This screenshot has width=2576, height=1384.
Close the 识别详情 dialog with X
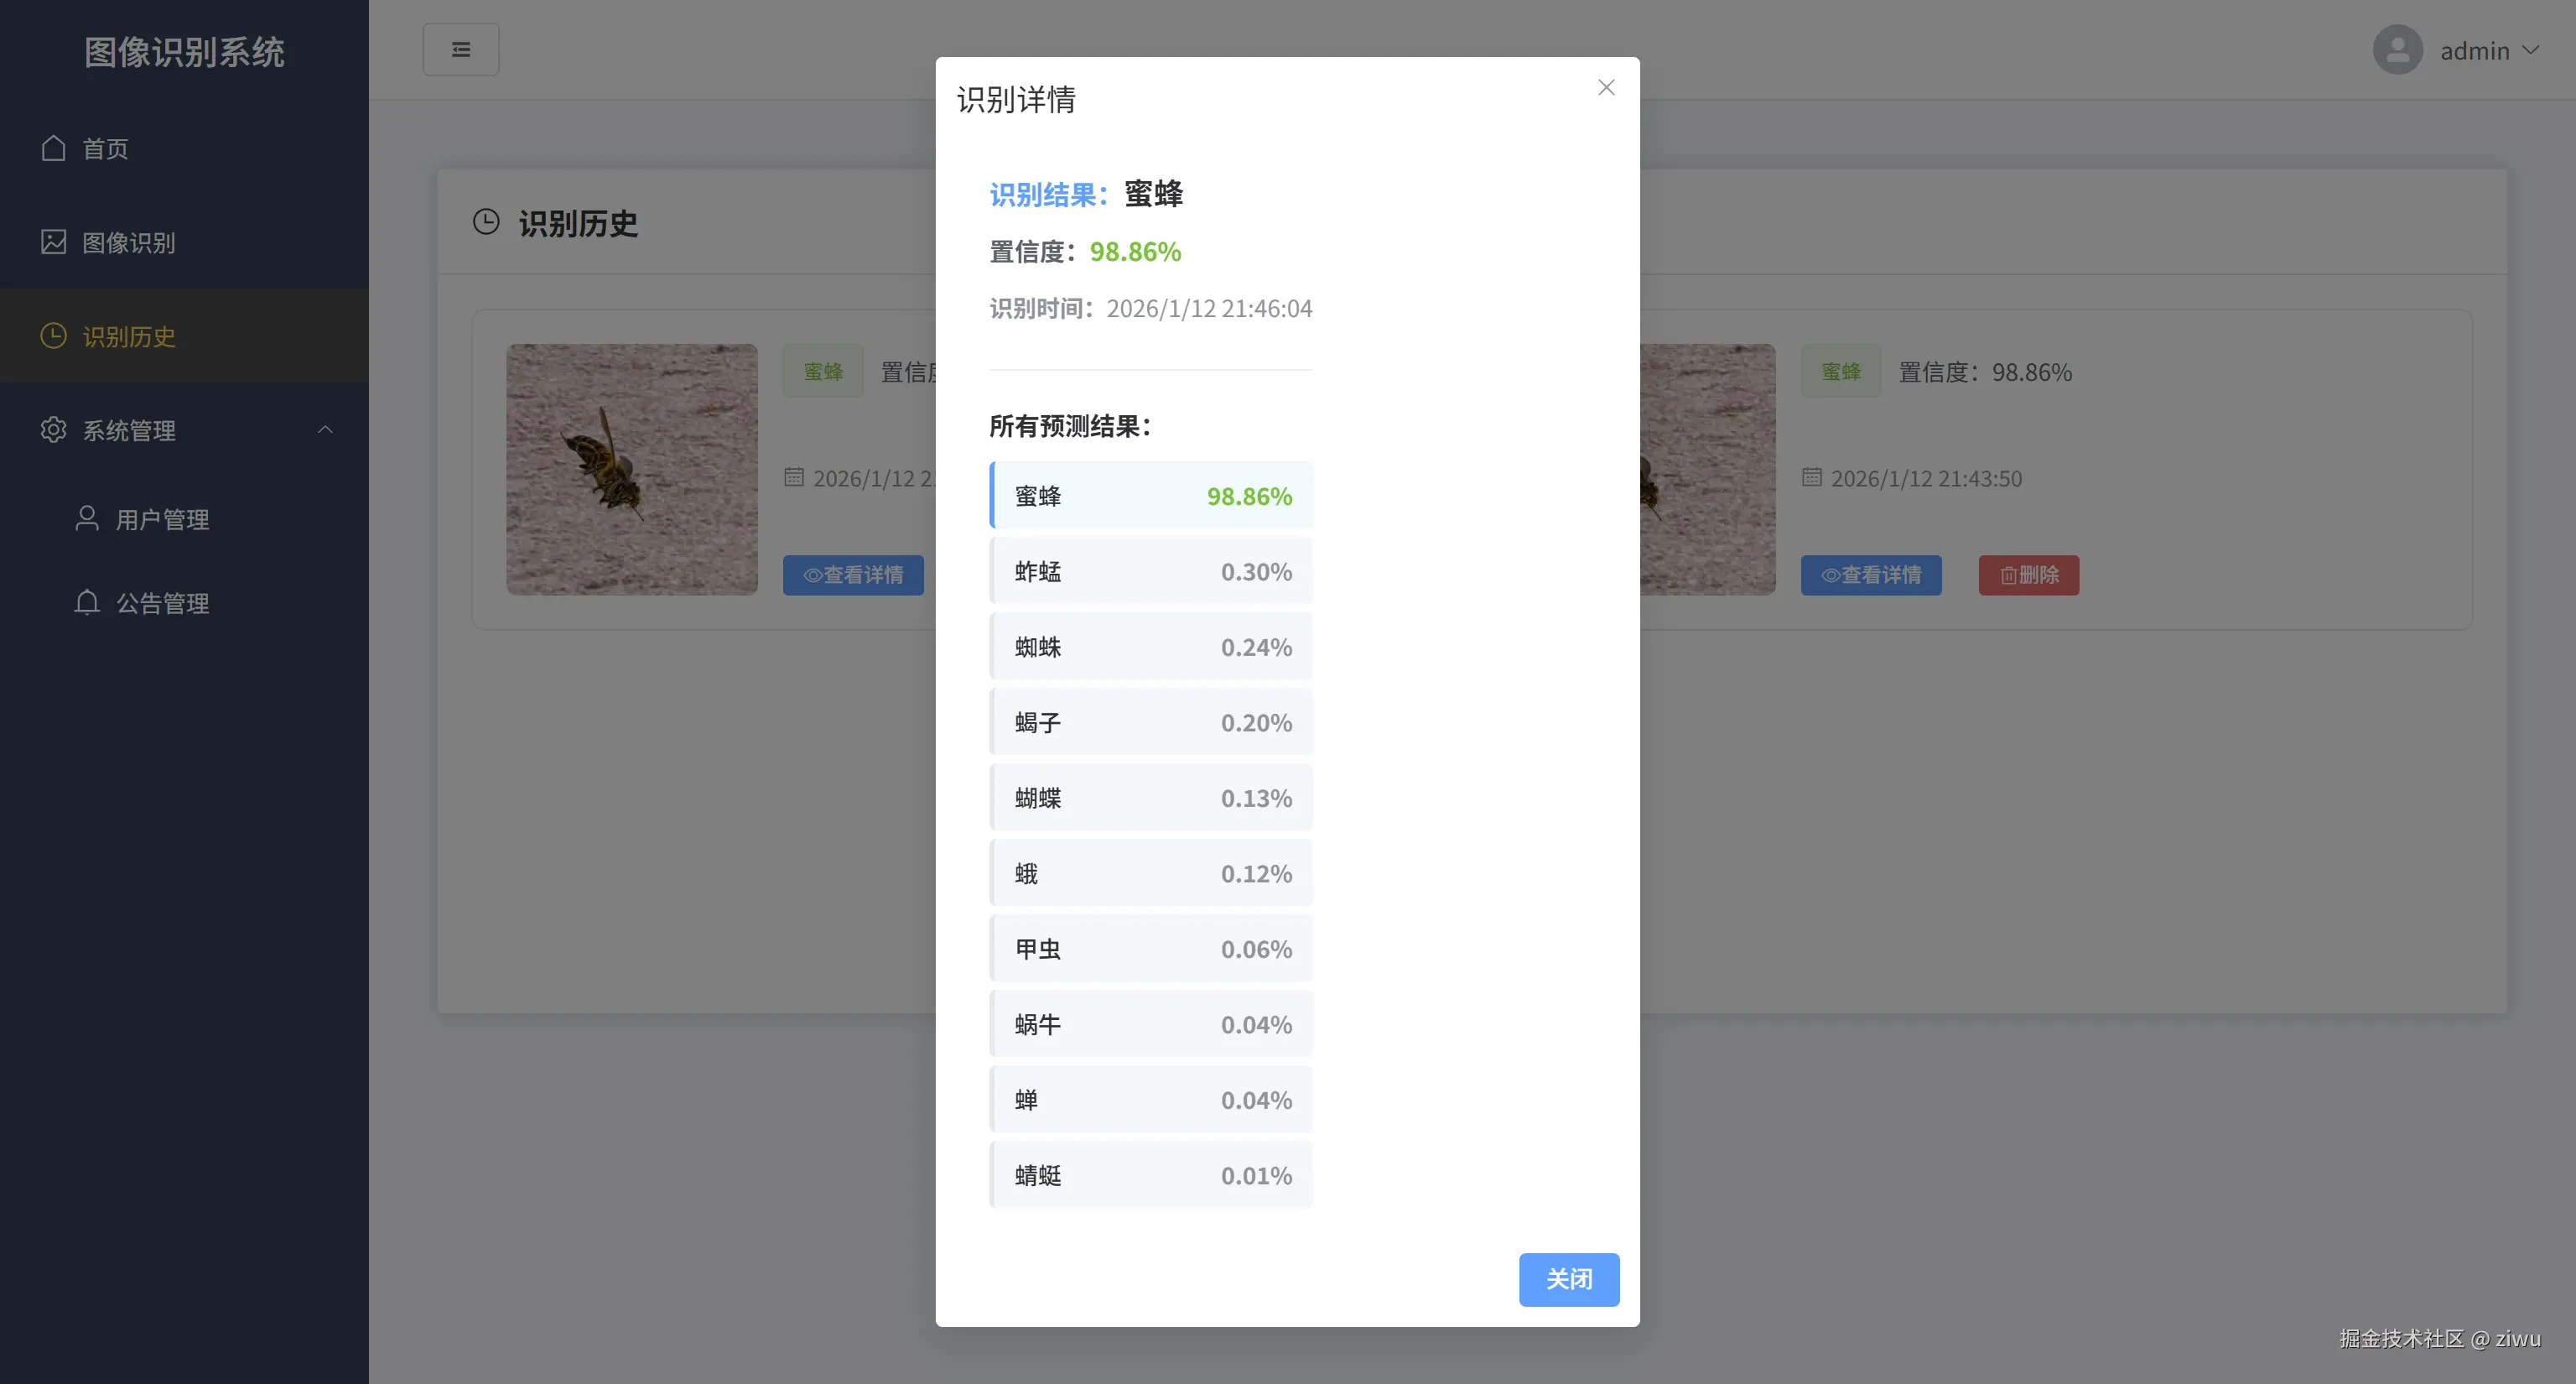click(x=1606, y=87)
